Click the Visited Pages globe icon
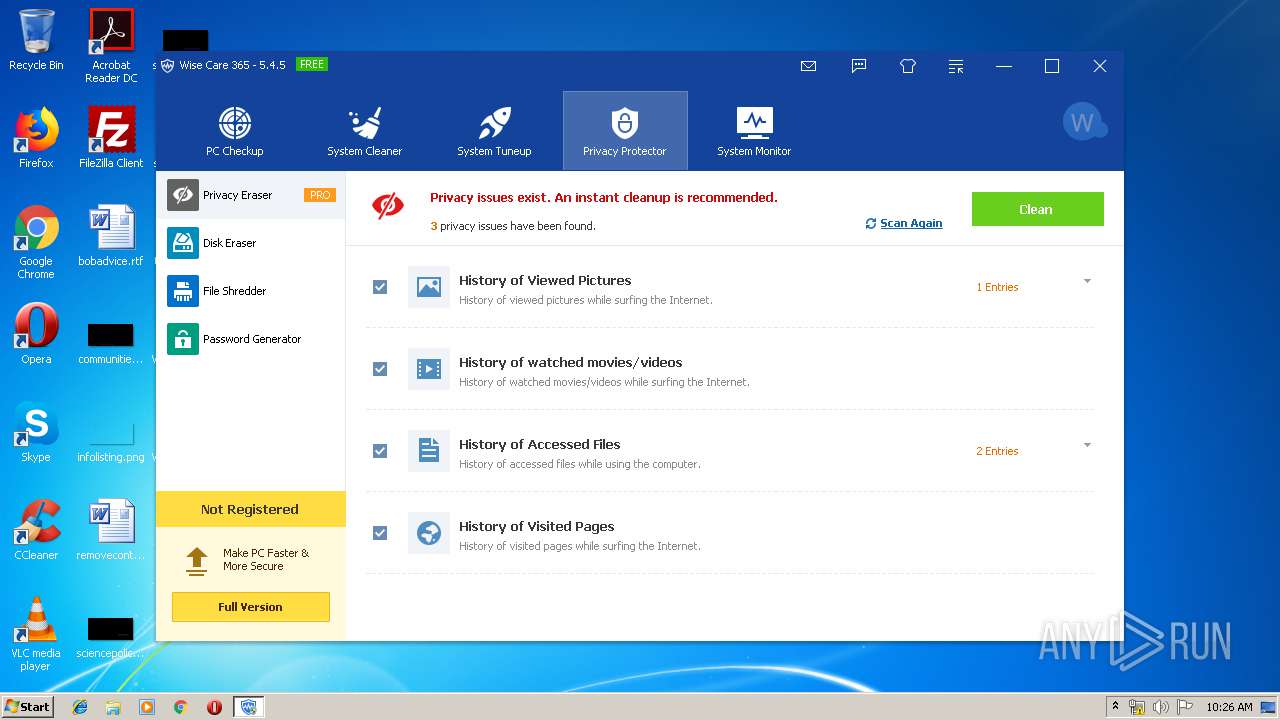This screenshot has height=720, width=1280. coord(429,533)
